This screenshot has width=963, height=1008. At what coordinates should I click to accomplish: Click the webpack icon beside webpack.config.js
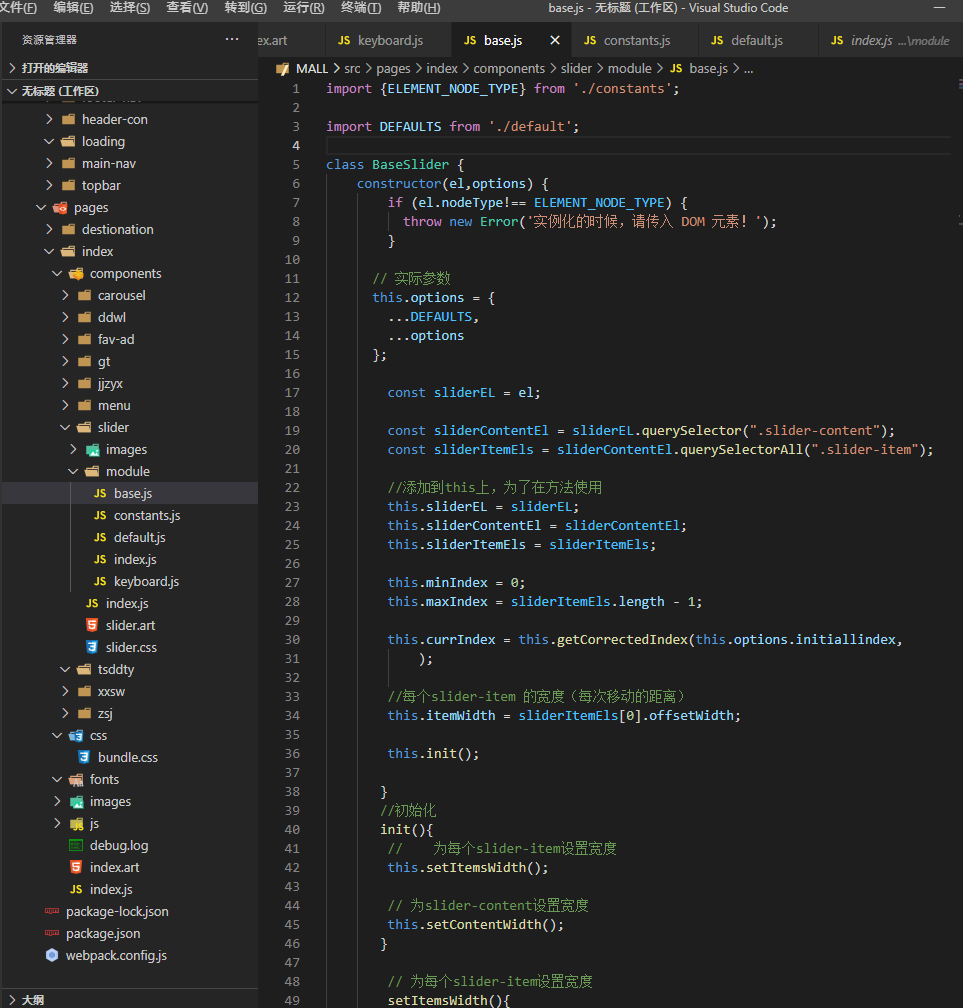point(52,955)
